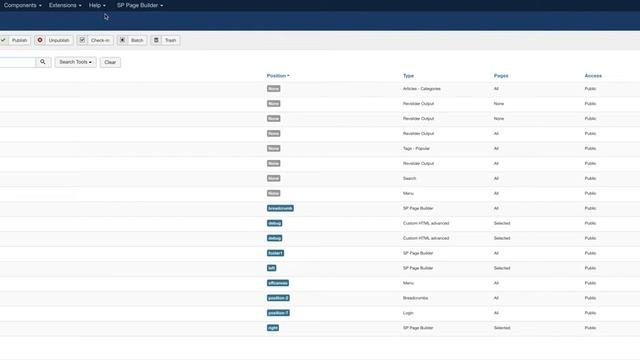Open the Components menu

[x=22, y=5]
